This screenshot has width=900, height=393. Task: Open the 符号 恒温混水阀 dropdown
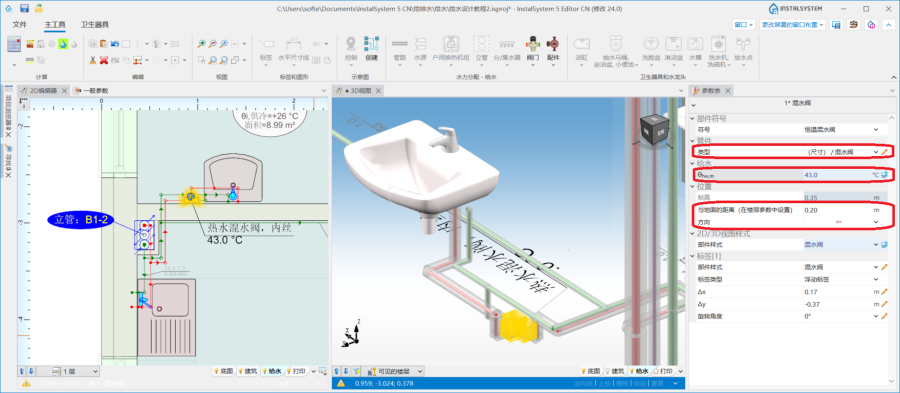coord(876,130)
